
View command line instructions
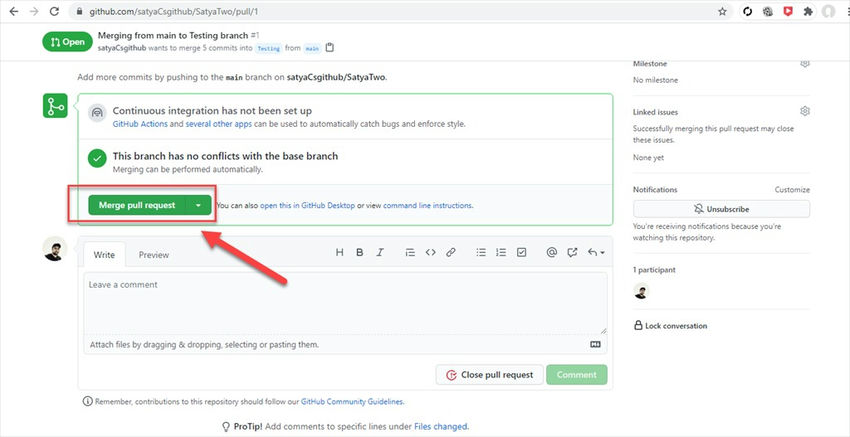point(428,205)
